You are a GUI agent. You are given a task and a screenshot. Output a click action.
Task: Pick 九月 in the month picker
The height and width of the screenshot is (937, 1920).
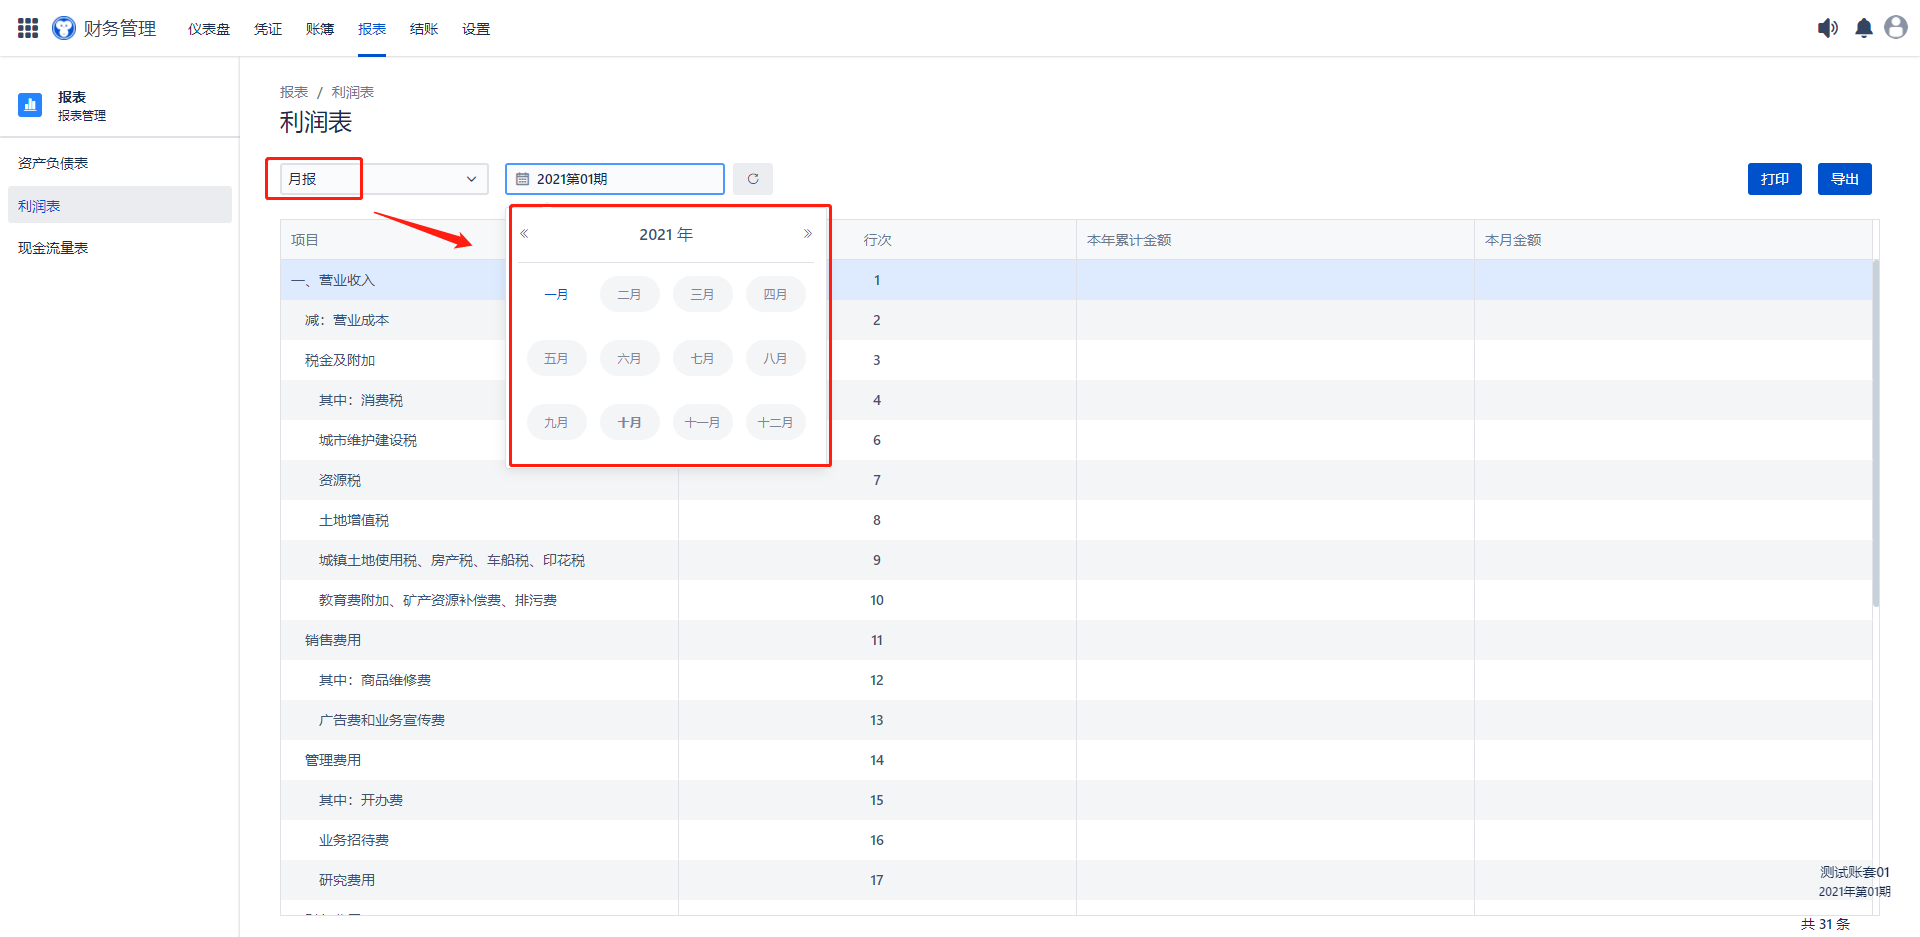(x=556, y=422)
